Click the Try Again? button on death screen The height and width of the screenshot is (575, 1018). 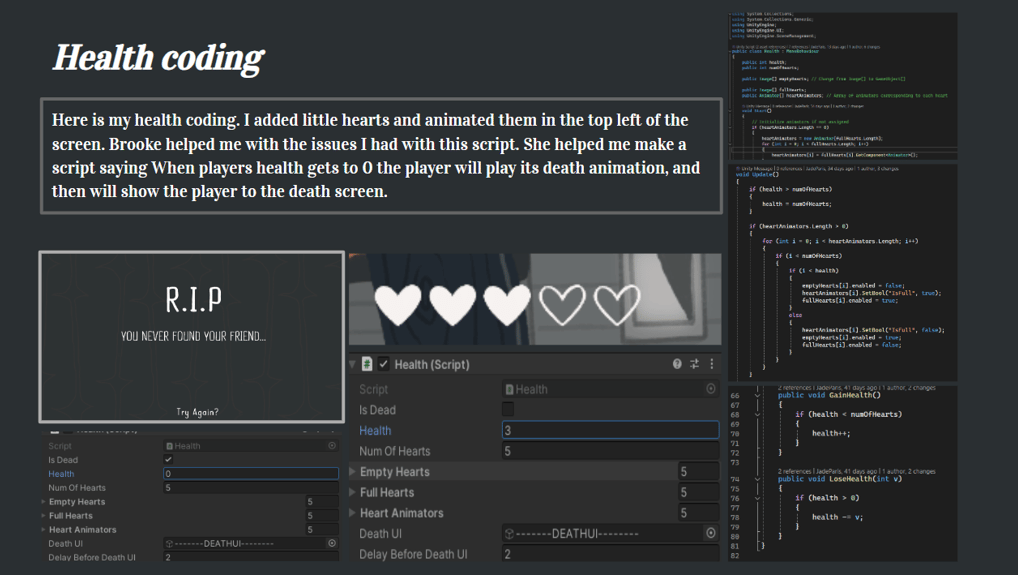coord(197,412)
